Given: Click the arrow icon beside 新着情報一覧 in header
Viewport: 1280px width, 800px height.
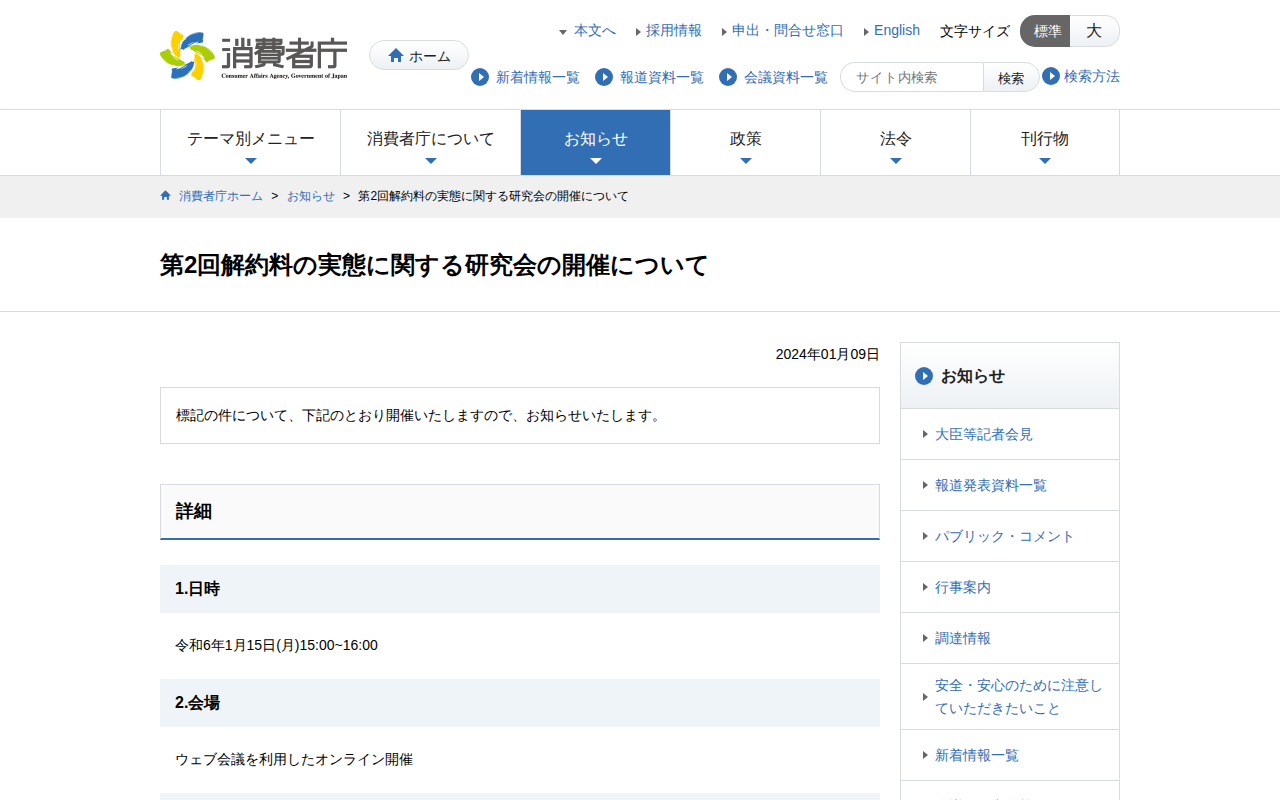Looking at the screenshot, I should [480, 77].
